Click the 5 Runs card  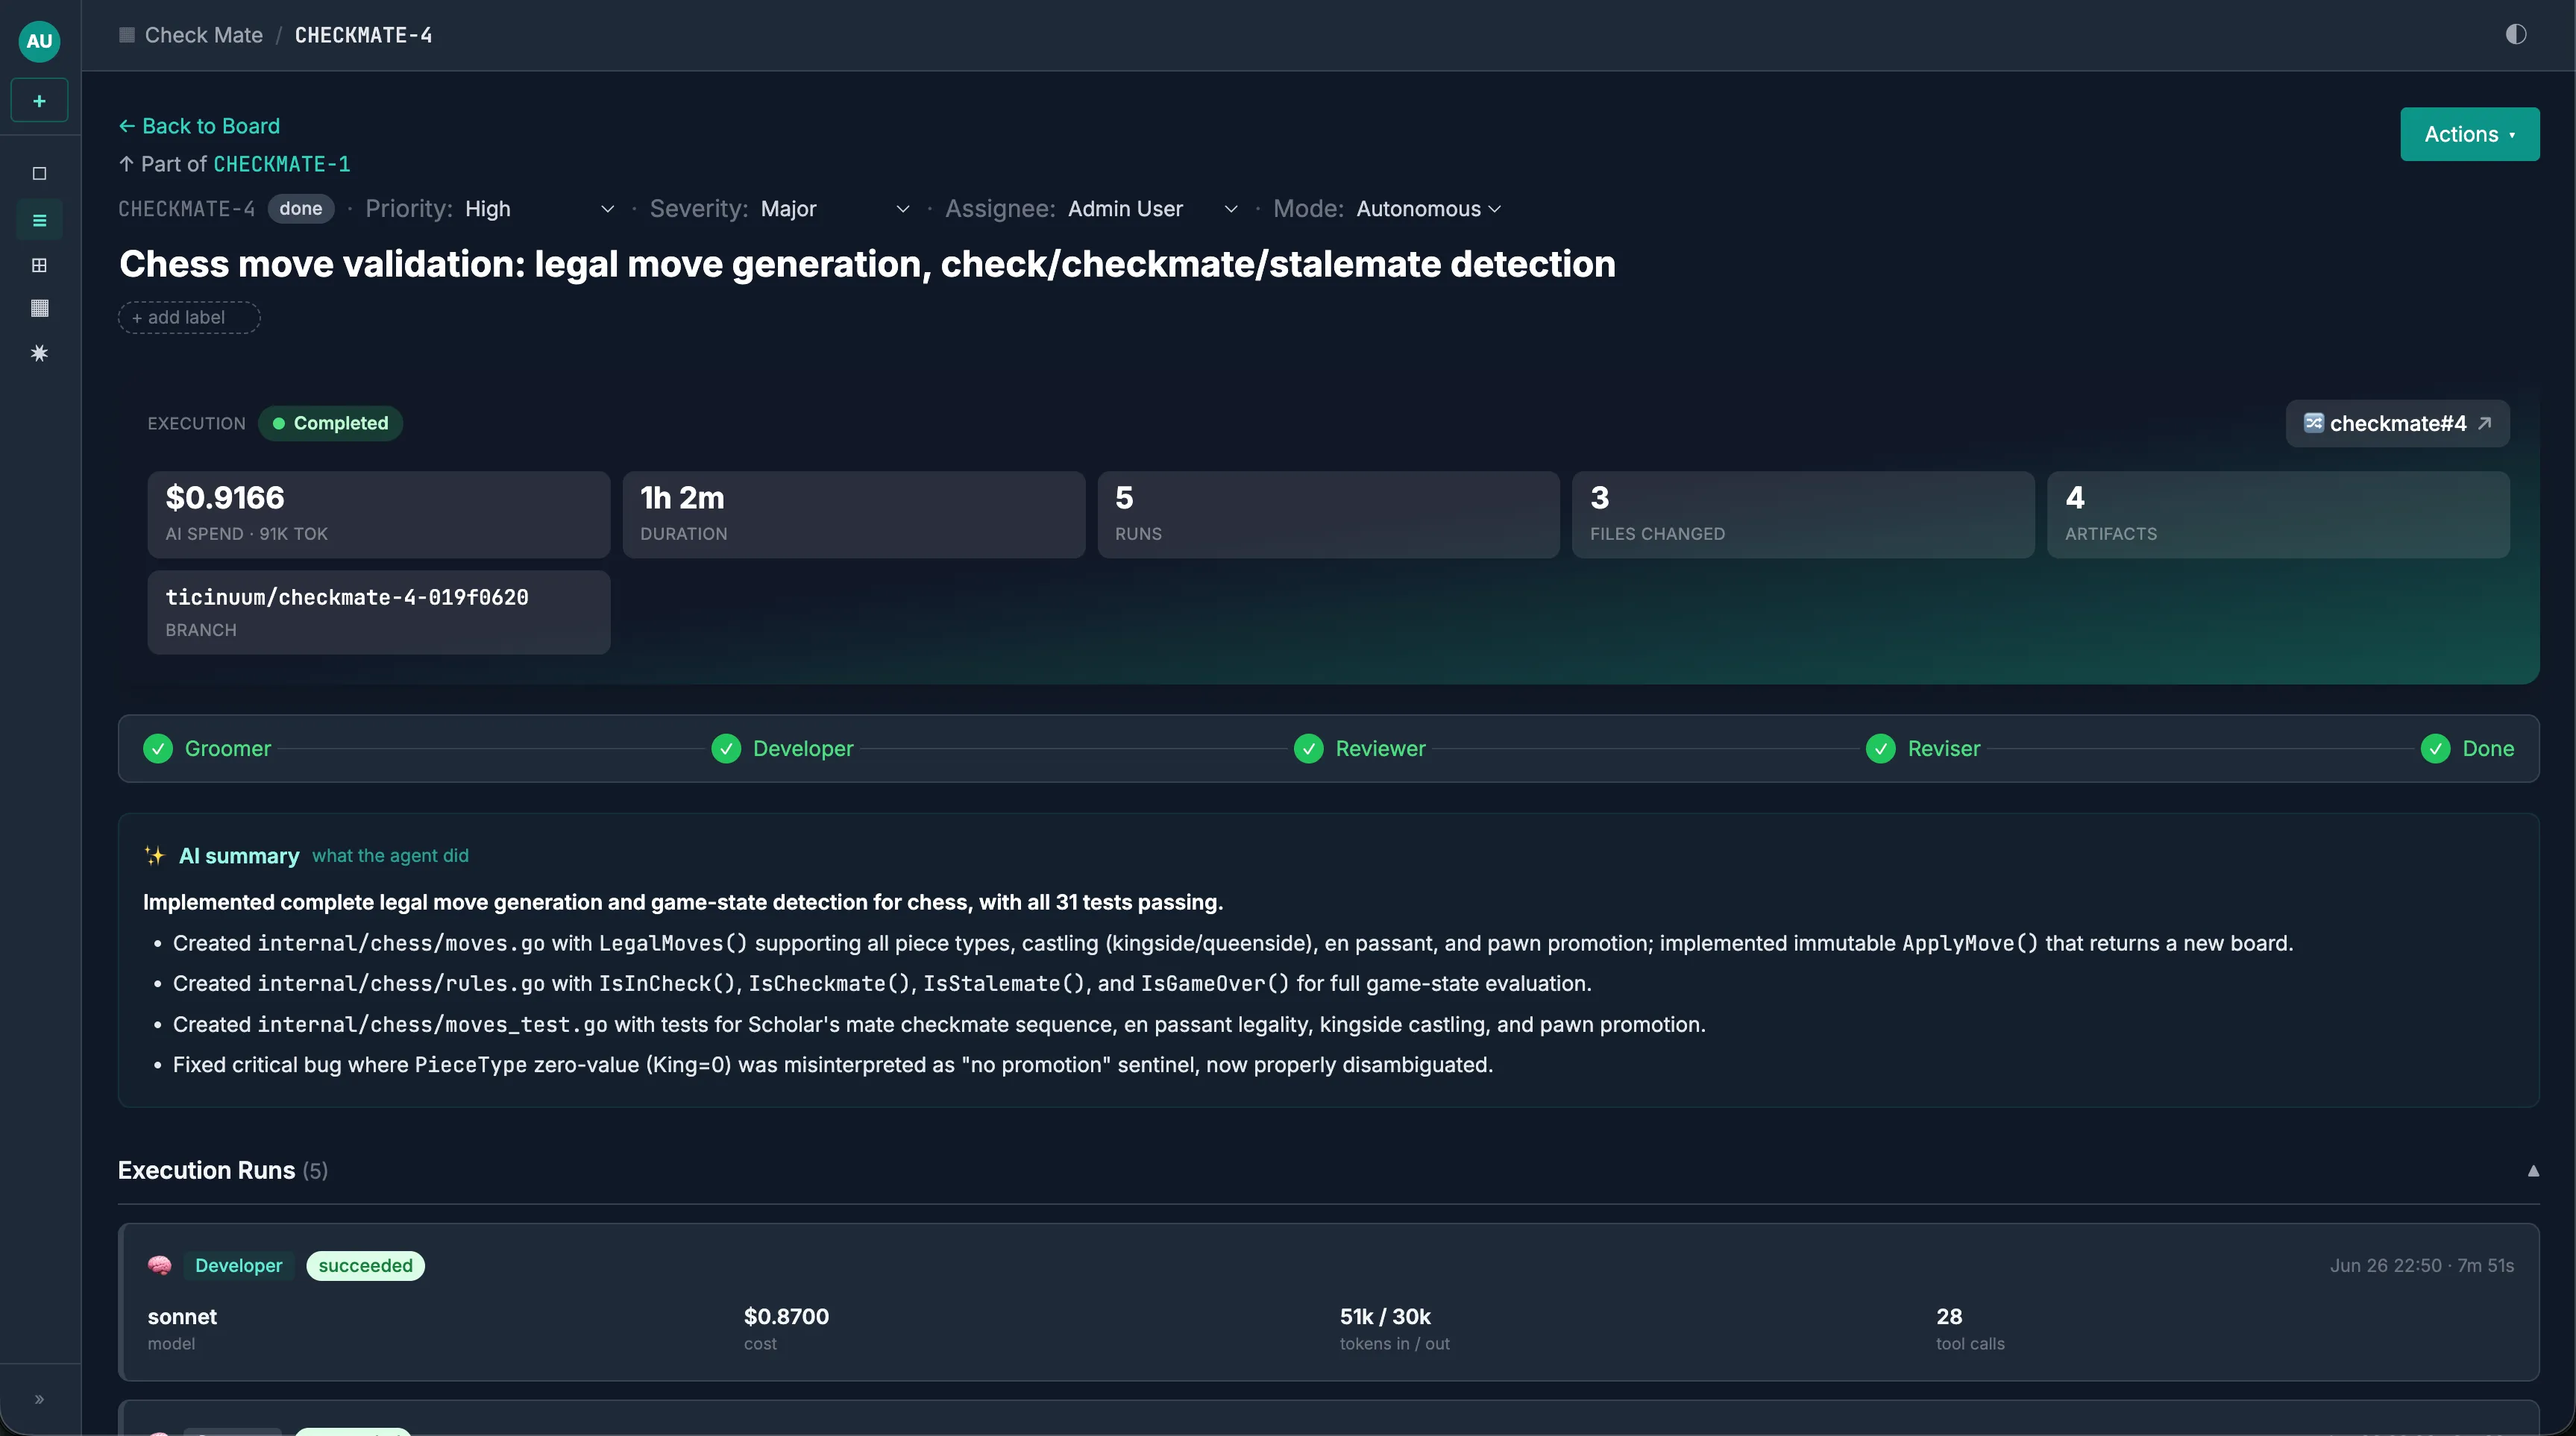coord(1328,514)
